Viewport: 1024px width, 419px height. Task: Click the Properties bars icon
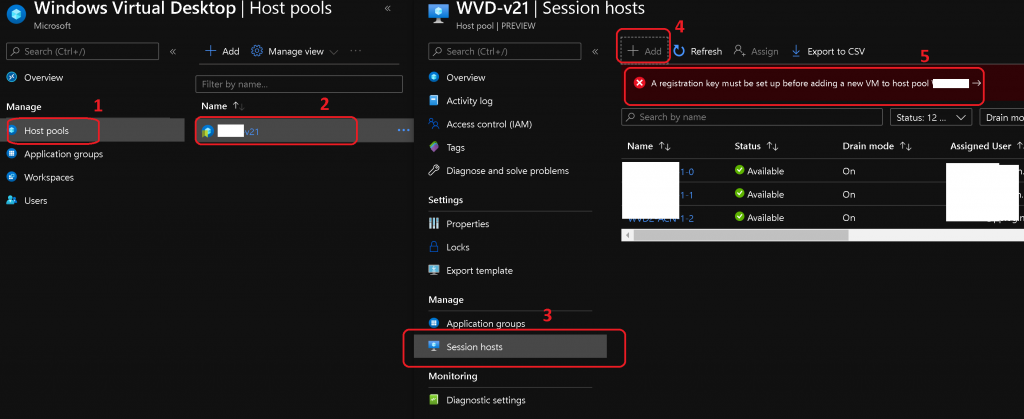(x=434, y=224)
